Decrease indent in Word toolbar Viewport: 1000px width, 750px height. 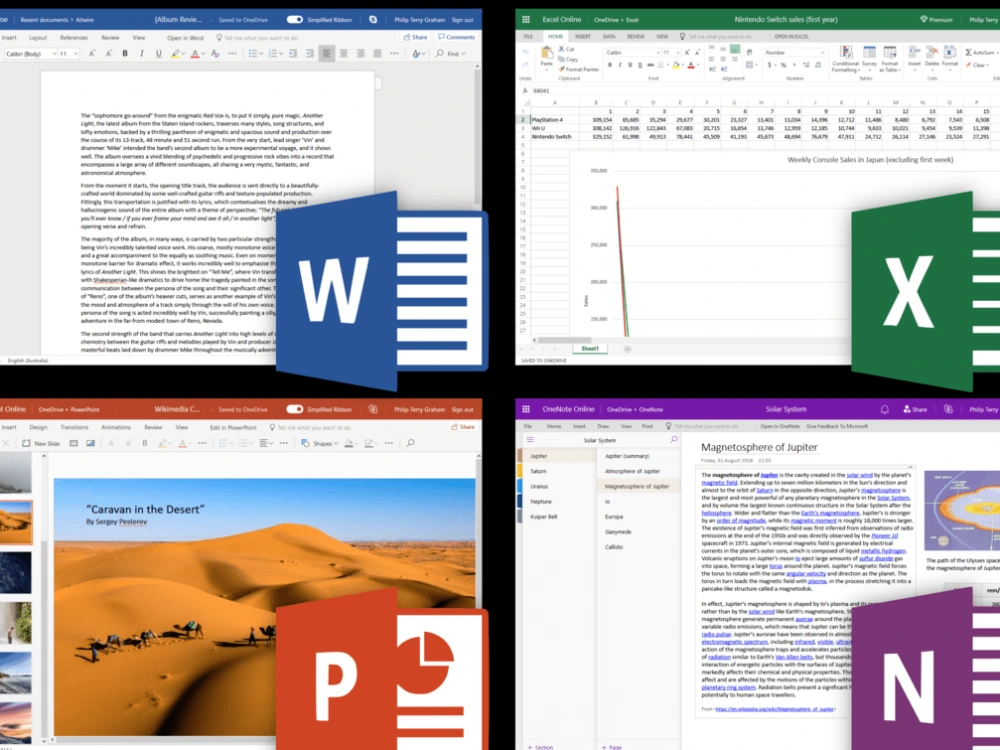[x=293, y=54]
